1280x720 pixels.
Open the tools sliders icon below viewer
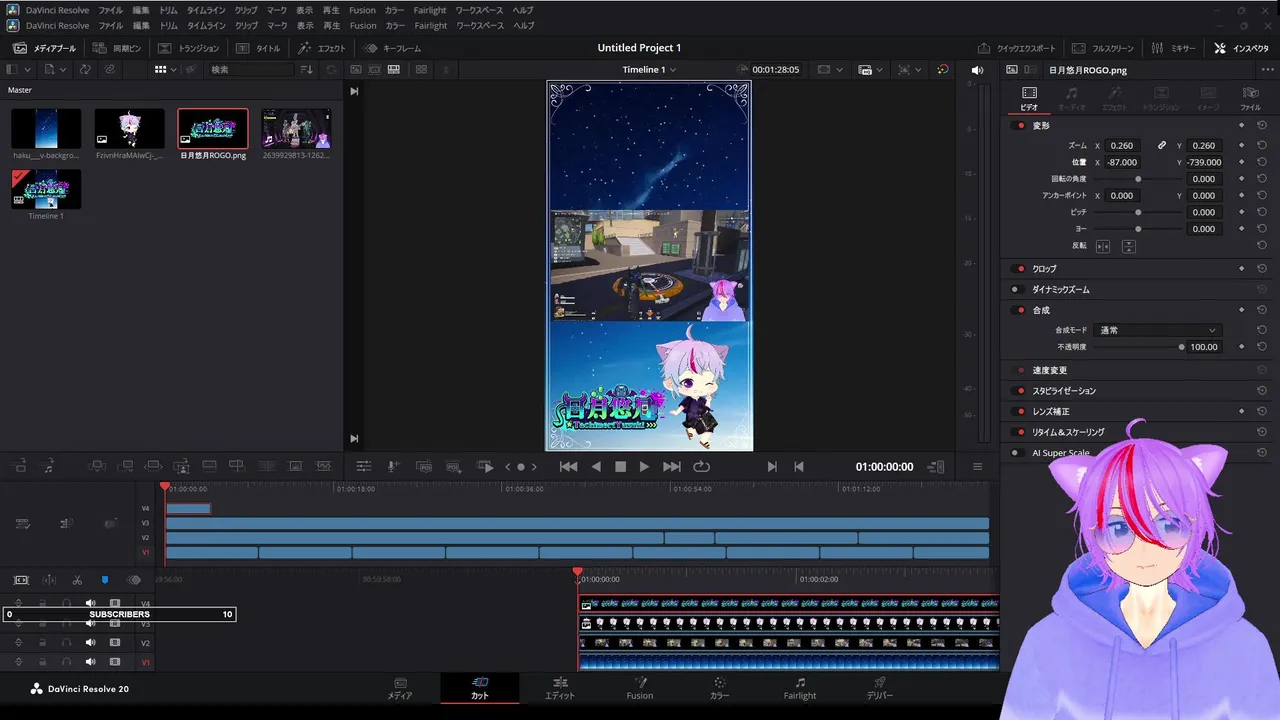click(x=364, y=467)
